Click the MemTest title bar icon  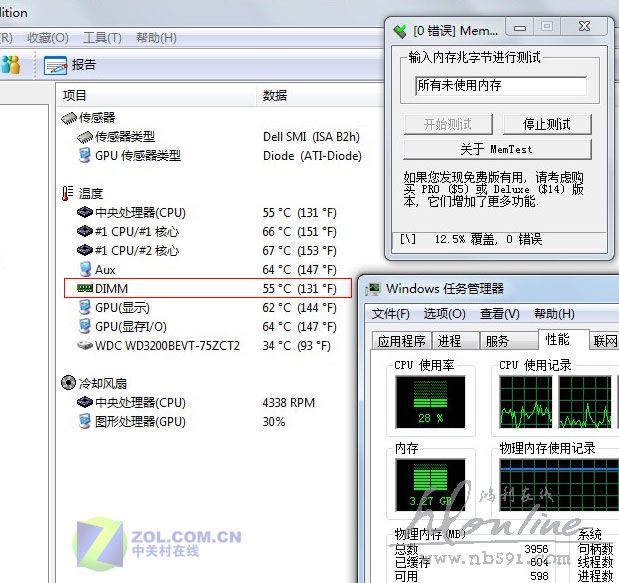pos(400,31)
